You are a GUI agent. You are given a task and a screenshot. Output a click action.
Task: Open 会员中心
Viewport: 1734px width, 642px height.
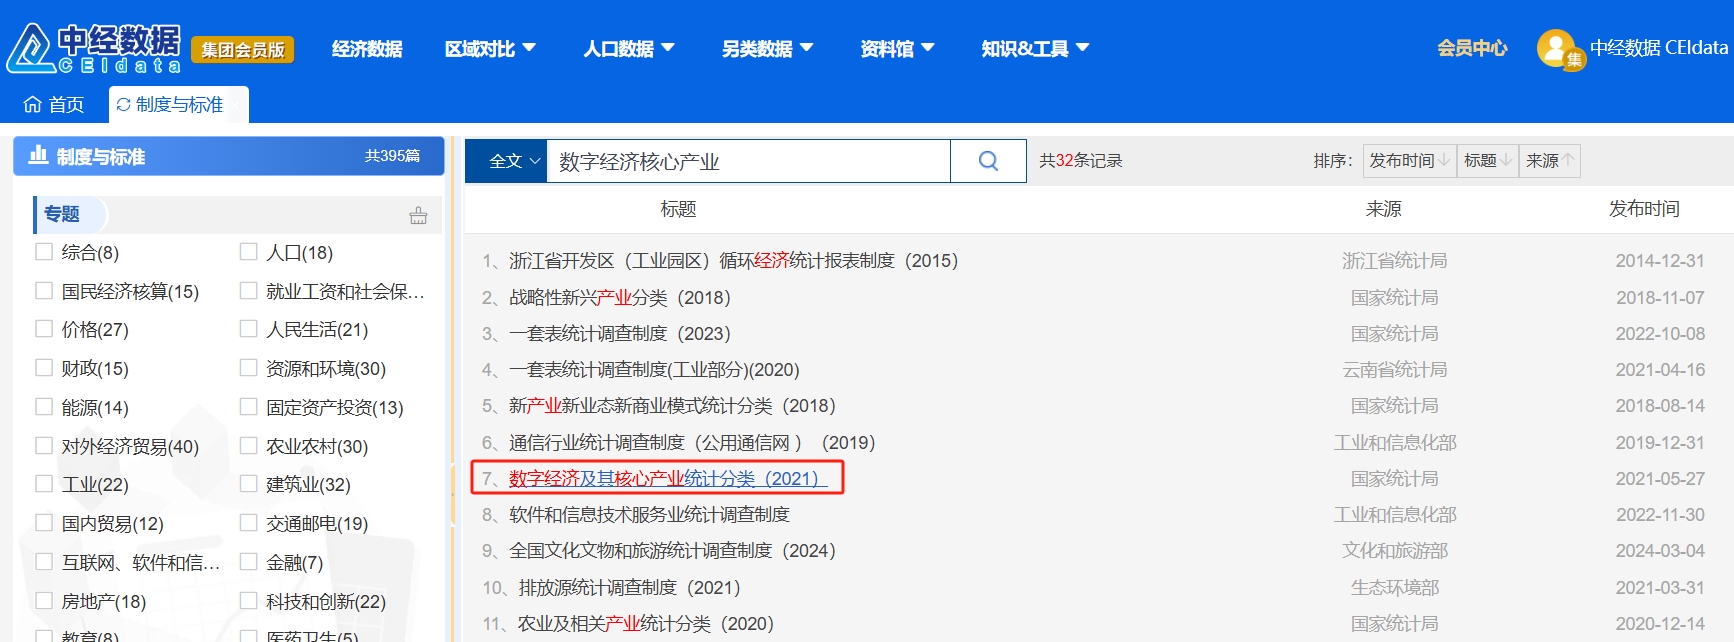coord(1472,47)
